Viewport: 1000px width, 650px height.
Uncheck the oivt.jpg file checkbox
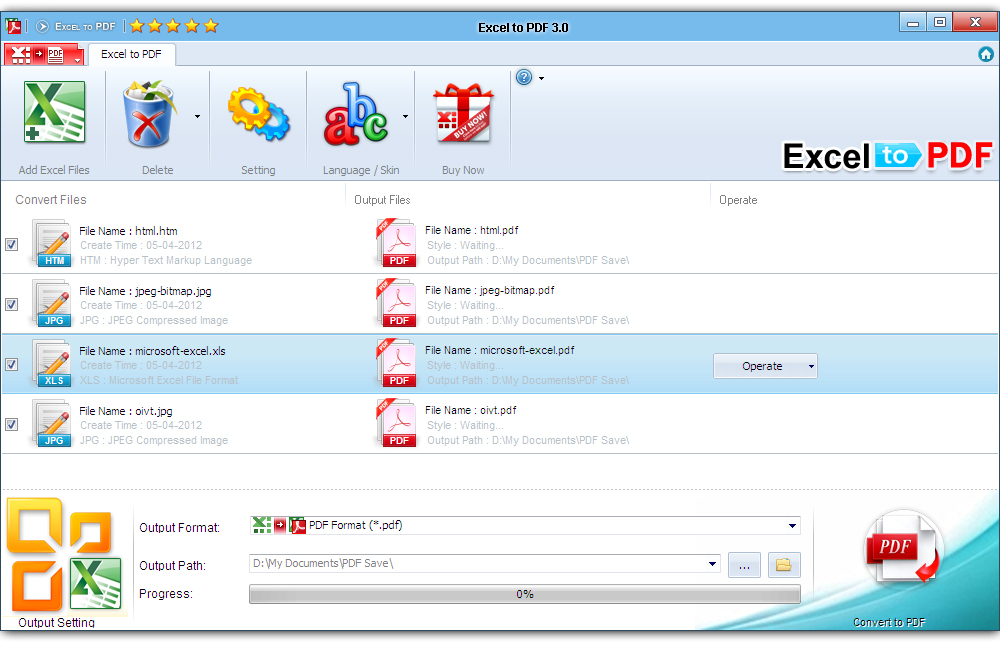pos(11,424)
